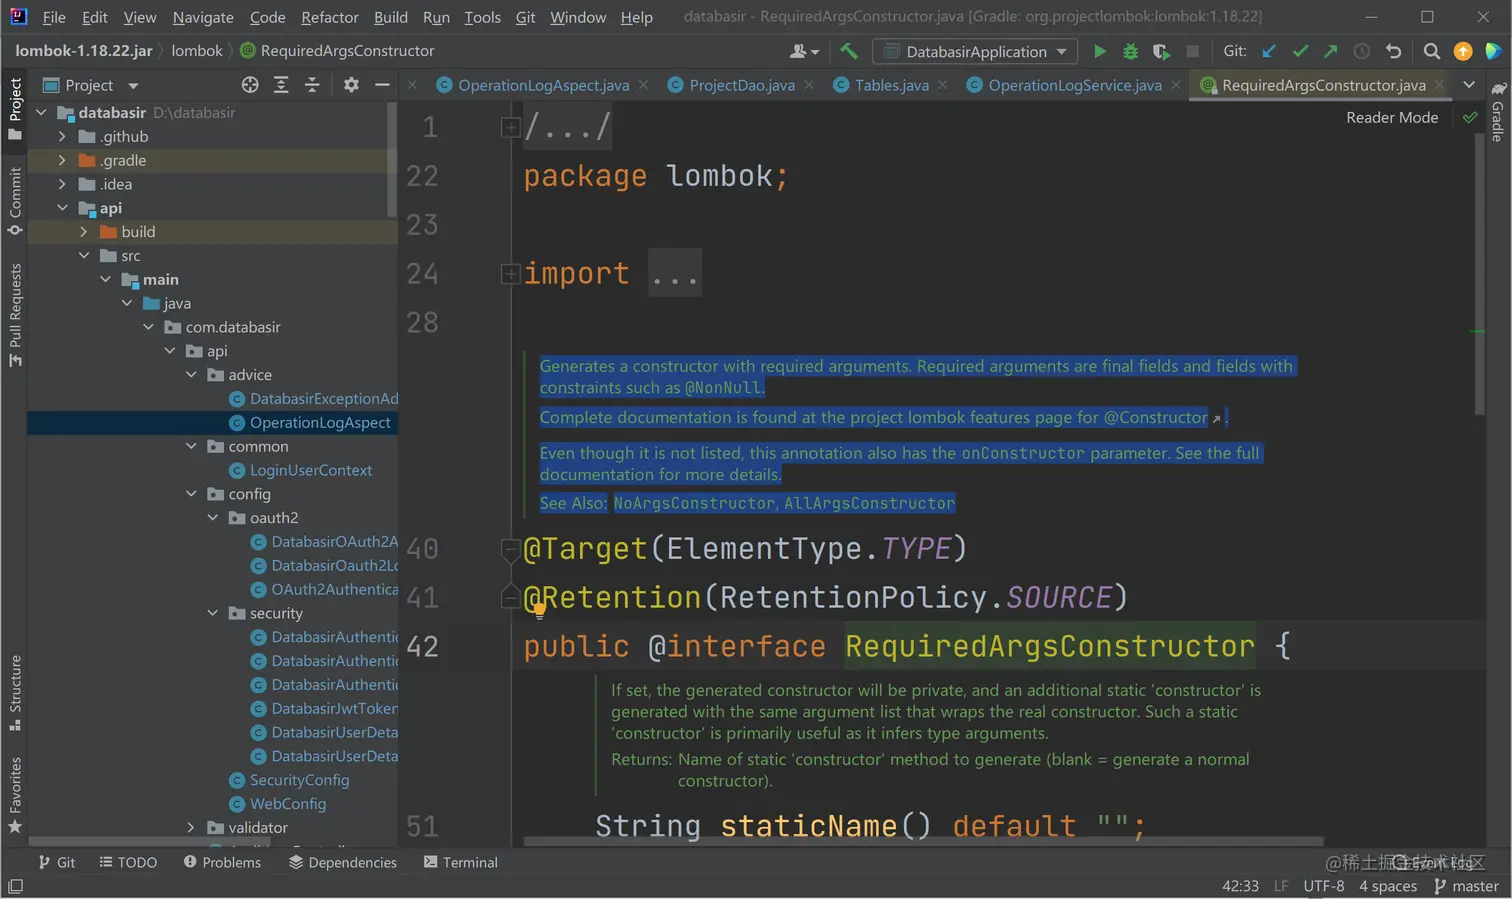
Task: Collapse the advice package
Action: (x=192, y=375)
